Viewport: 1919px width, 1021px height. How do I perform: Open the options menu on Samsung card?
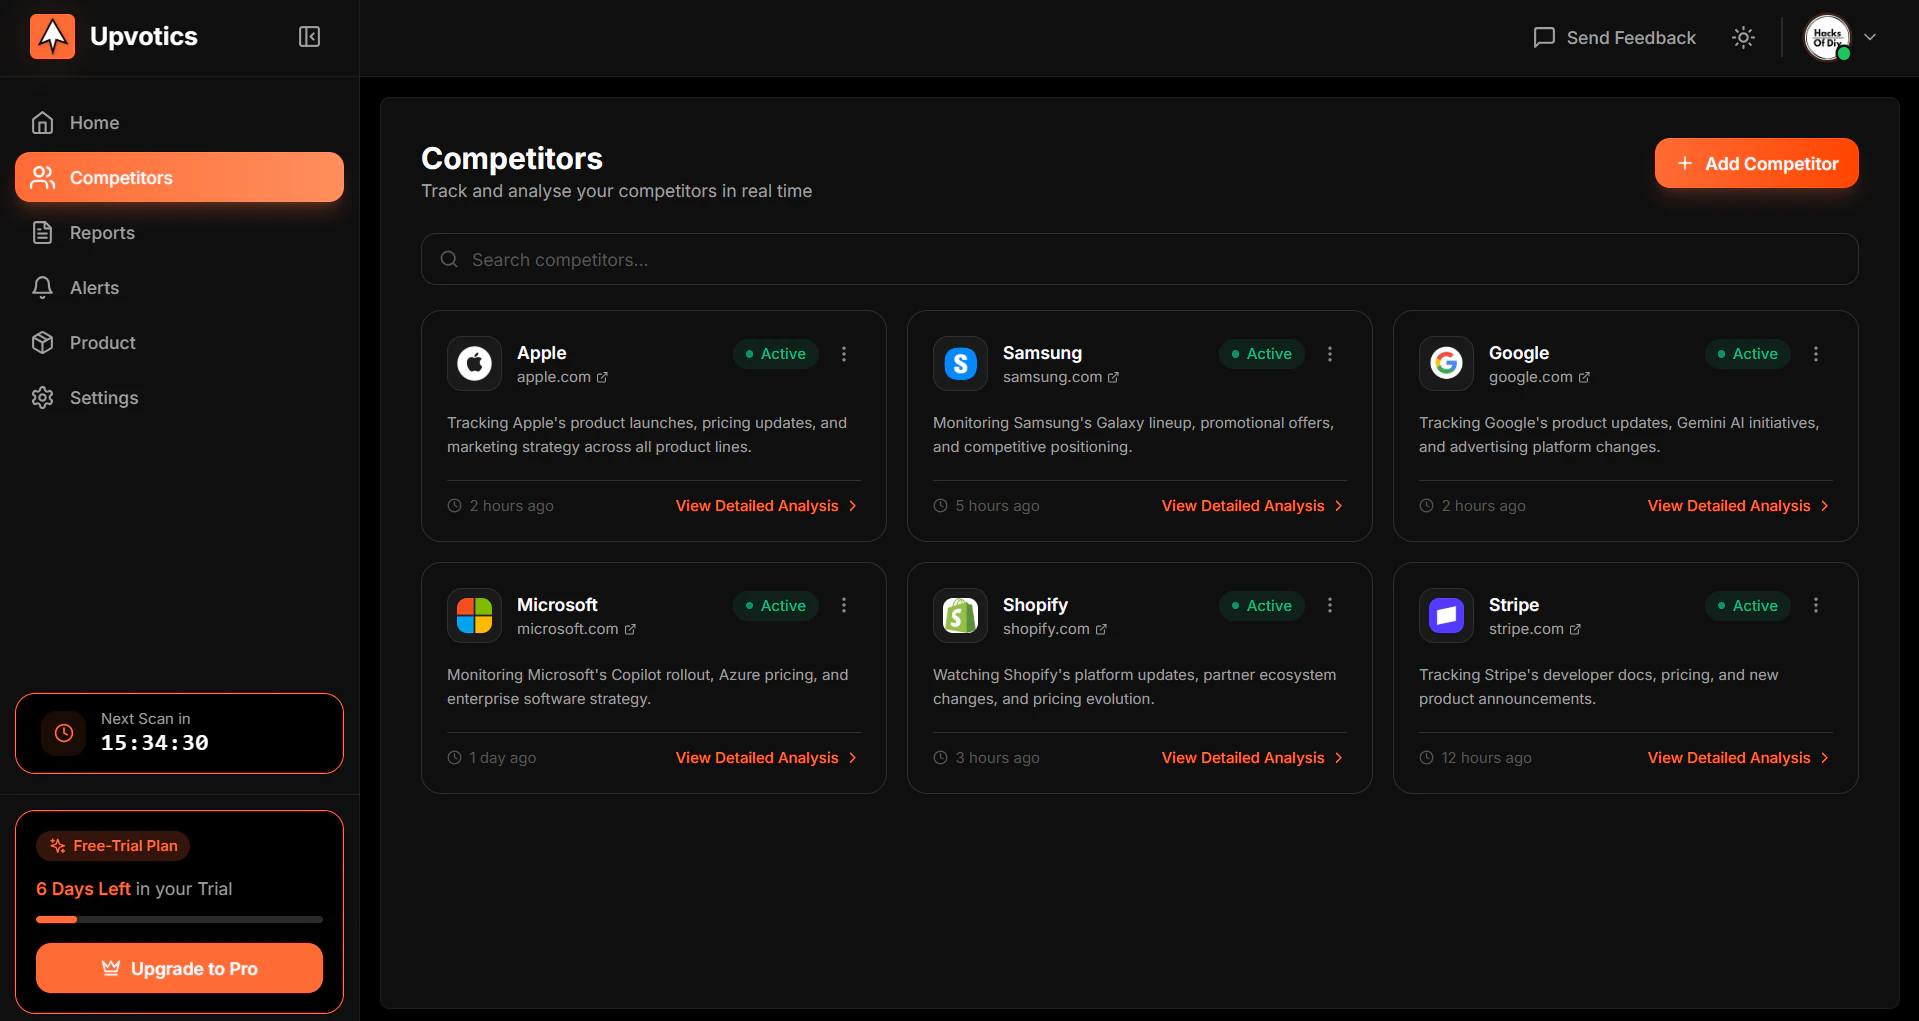(1330, 354)
